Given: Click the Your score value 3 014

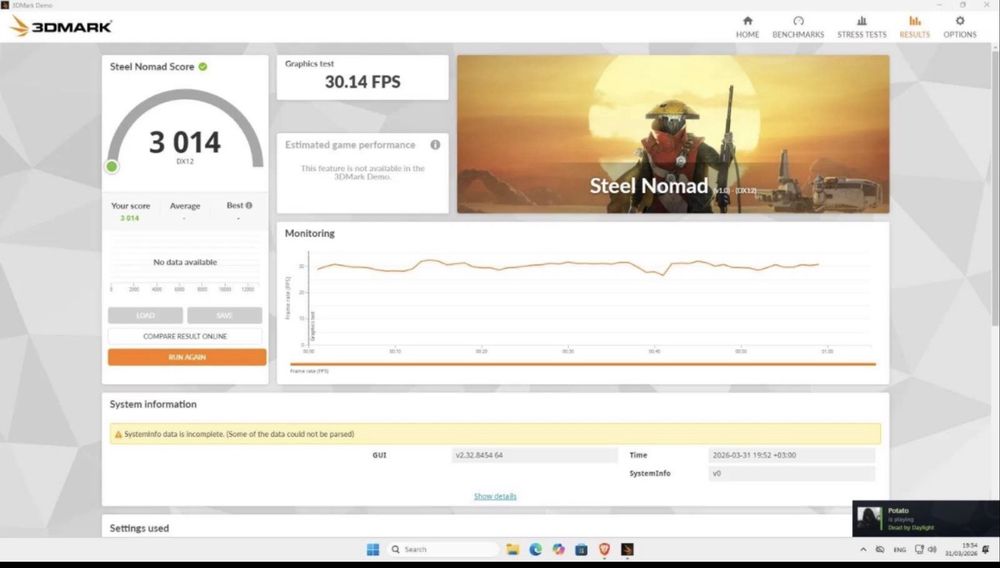Looking at the screenshot, I should point(129,218).
